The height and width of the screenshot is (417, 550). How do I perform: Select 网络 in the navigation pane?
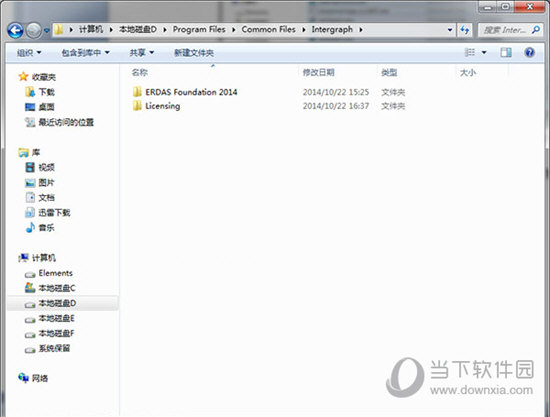40,378
